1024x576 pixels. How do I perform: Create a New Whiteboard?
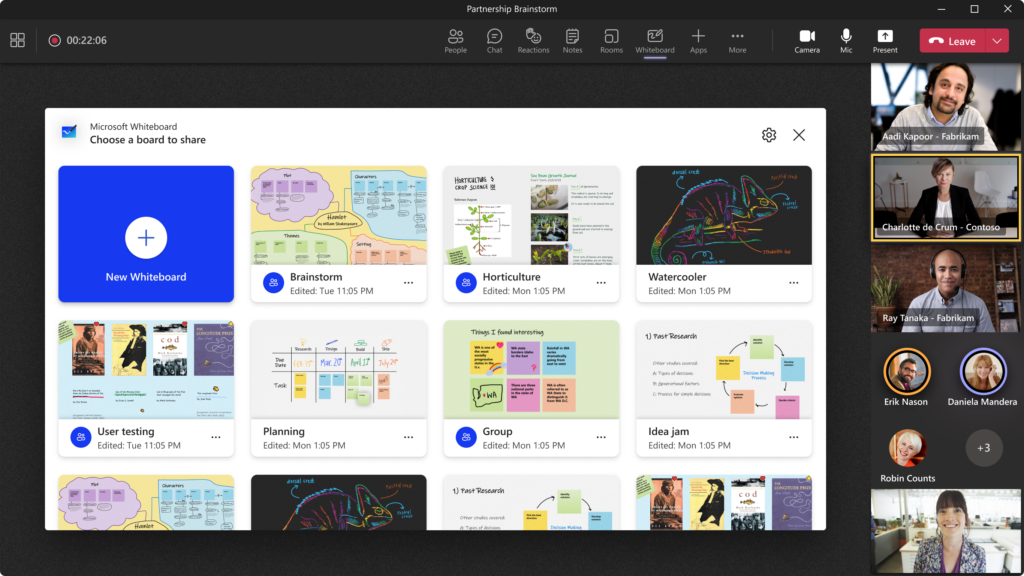pyautogui.click(x=146, y=238)
